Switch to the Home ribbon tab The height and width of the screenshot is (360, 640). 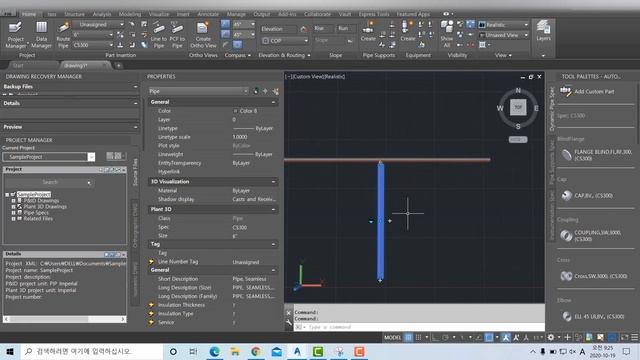pos(29,14)
